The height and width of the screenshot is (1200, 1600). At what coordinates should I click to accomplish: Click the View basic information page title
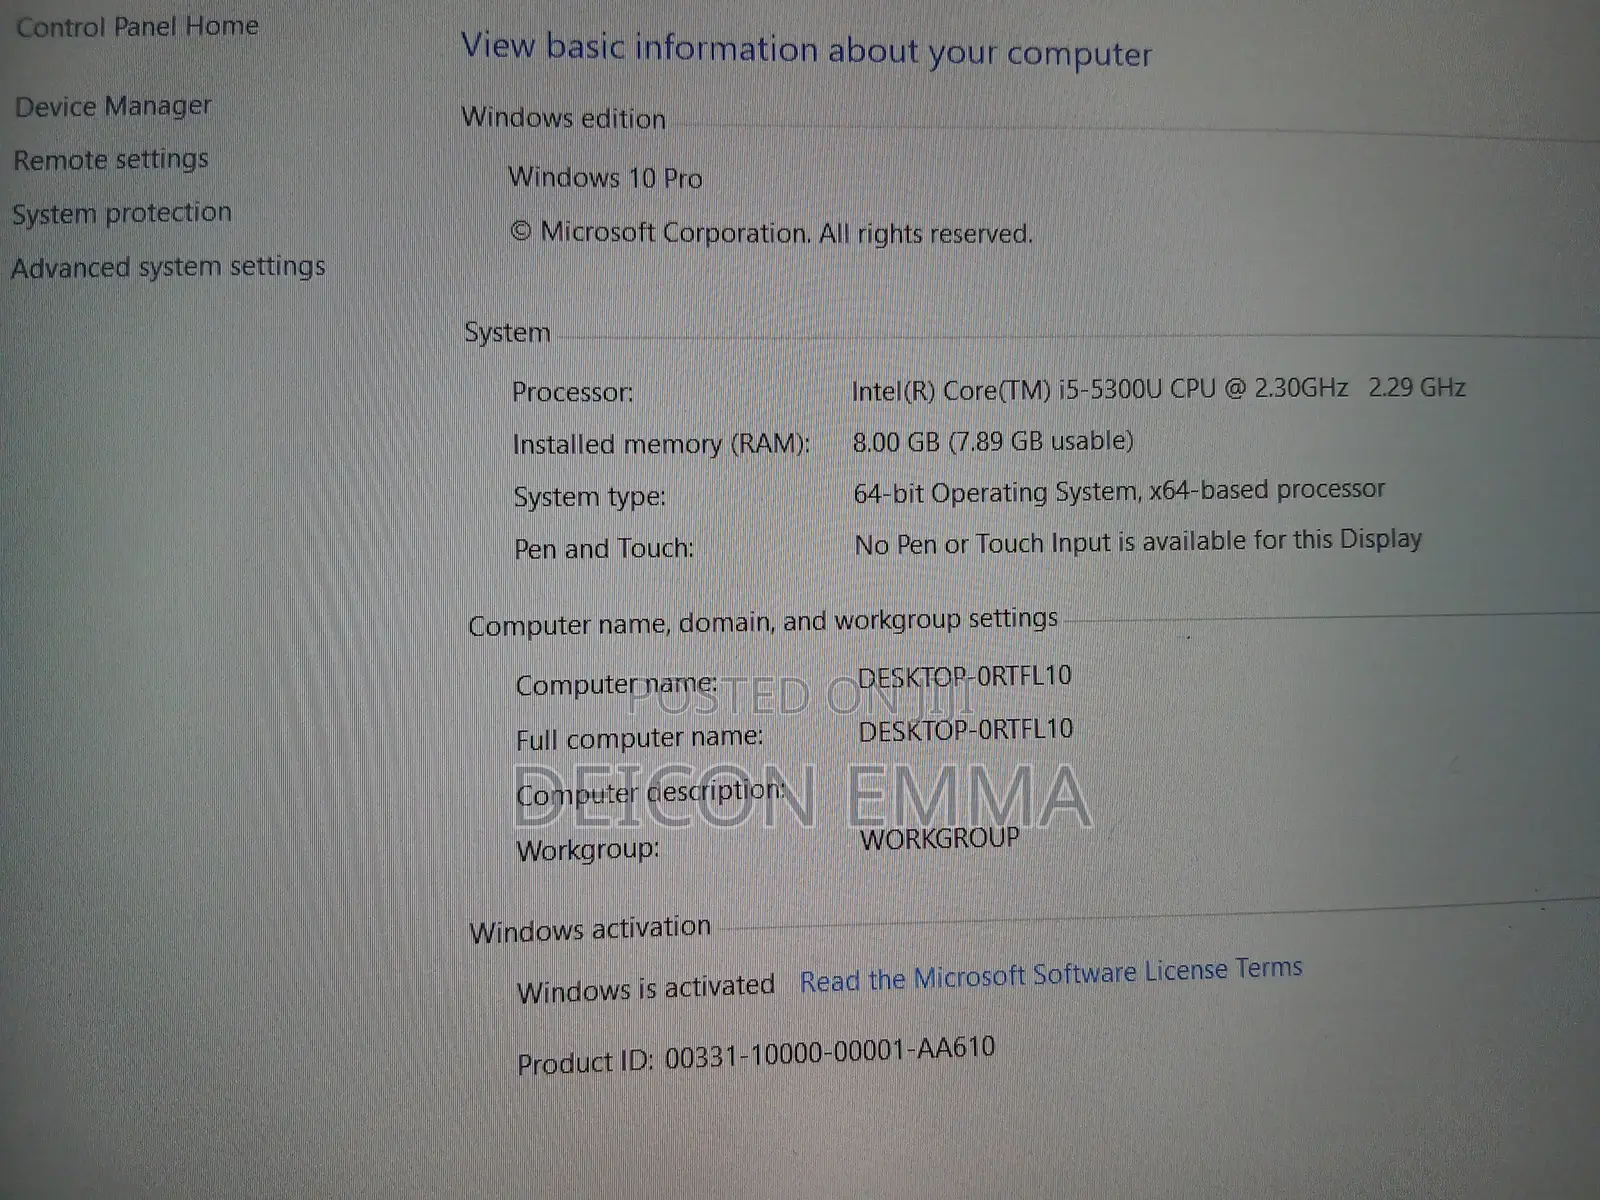tap(806, 50)
